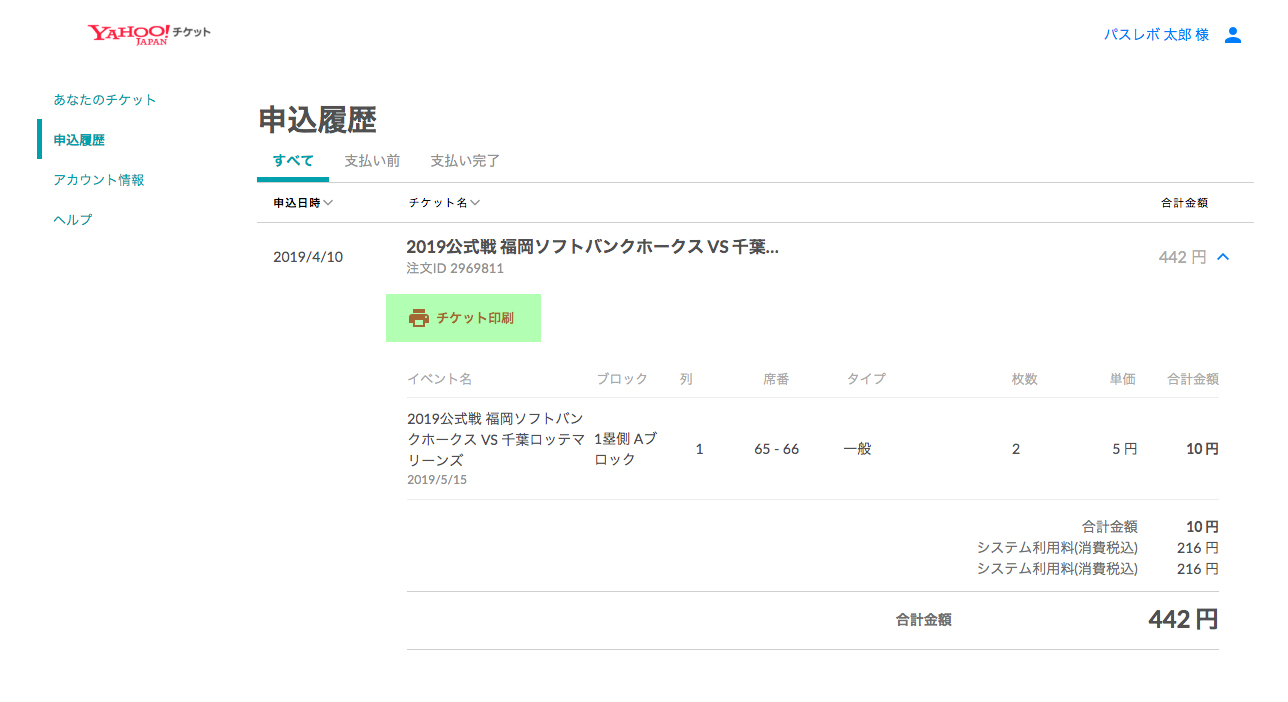Image resolution: width=1288 pixels, height=702 pixels.
Task: Click the 1塁側 Aブロック cell
Action: [626, 449]
